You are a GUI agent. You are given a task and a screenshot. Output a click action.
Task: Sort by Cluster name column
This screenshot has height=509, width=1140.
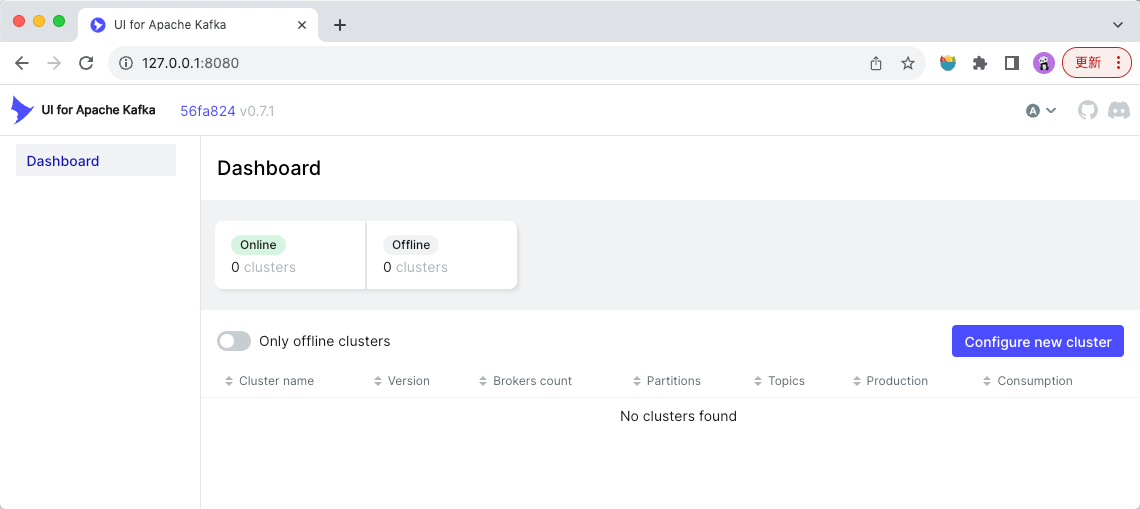coord(276,381)
